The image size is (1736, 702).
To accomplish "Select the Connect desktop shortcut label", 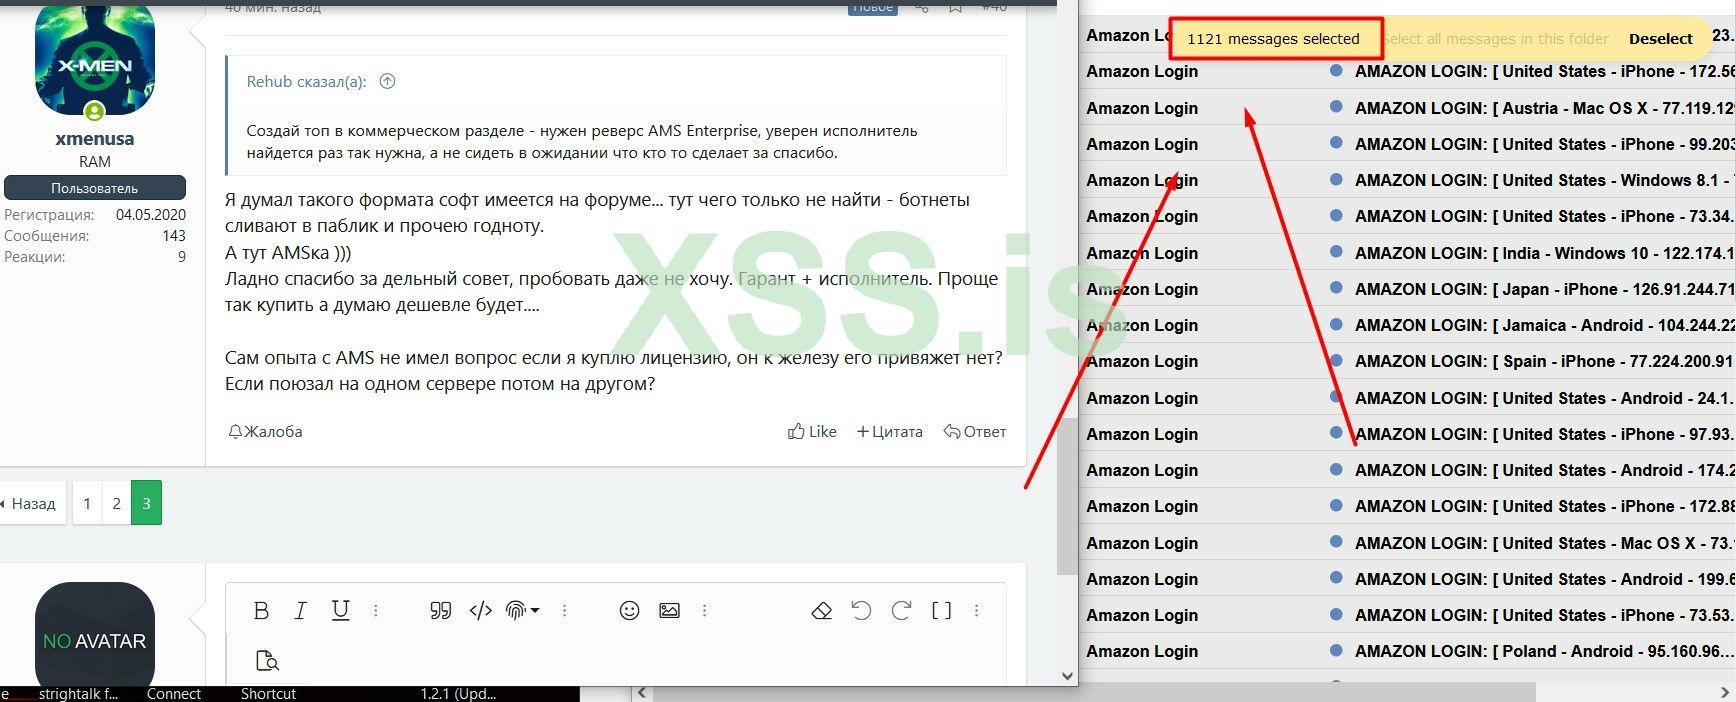I will point(174,694).
